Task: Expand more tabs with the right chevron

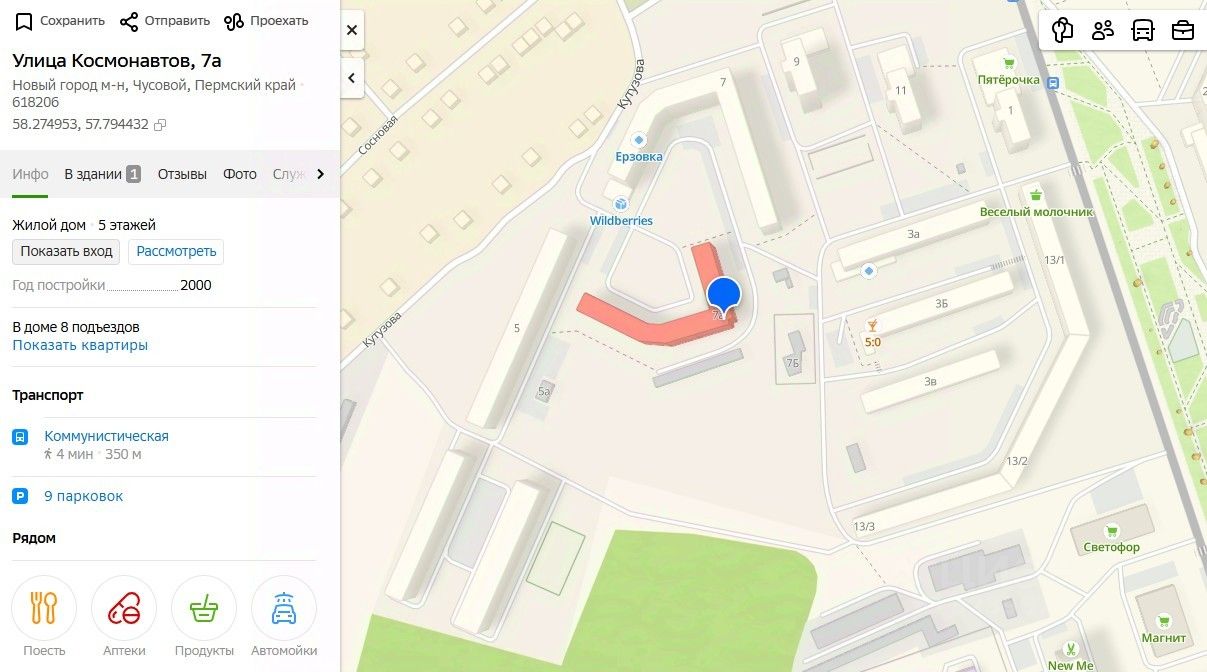Action: pos(320,174)
